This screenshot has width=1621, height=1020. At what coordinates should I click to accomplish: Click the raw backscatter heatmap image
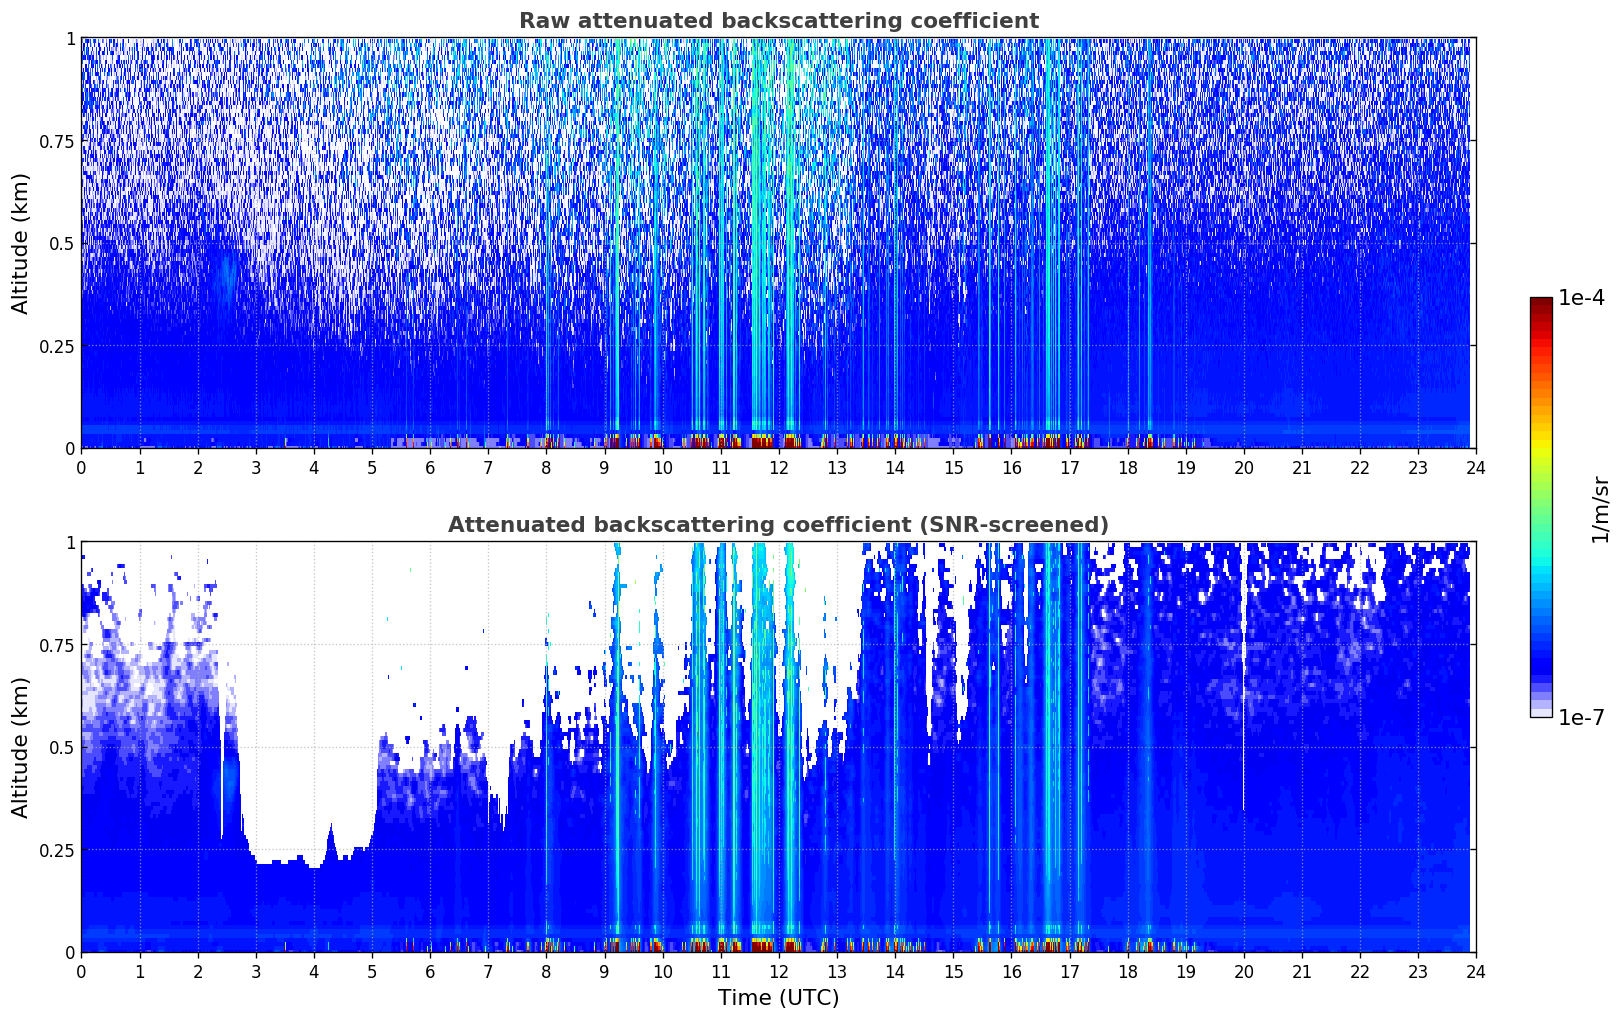tap(778, 243)
